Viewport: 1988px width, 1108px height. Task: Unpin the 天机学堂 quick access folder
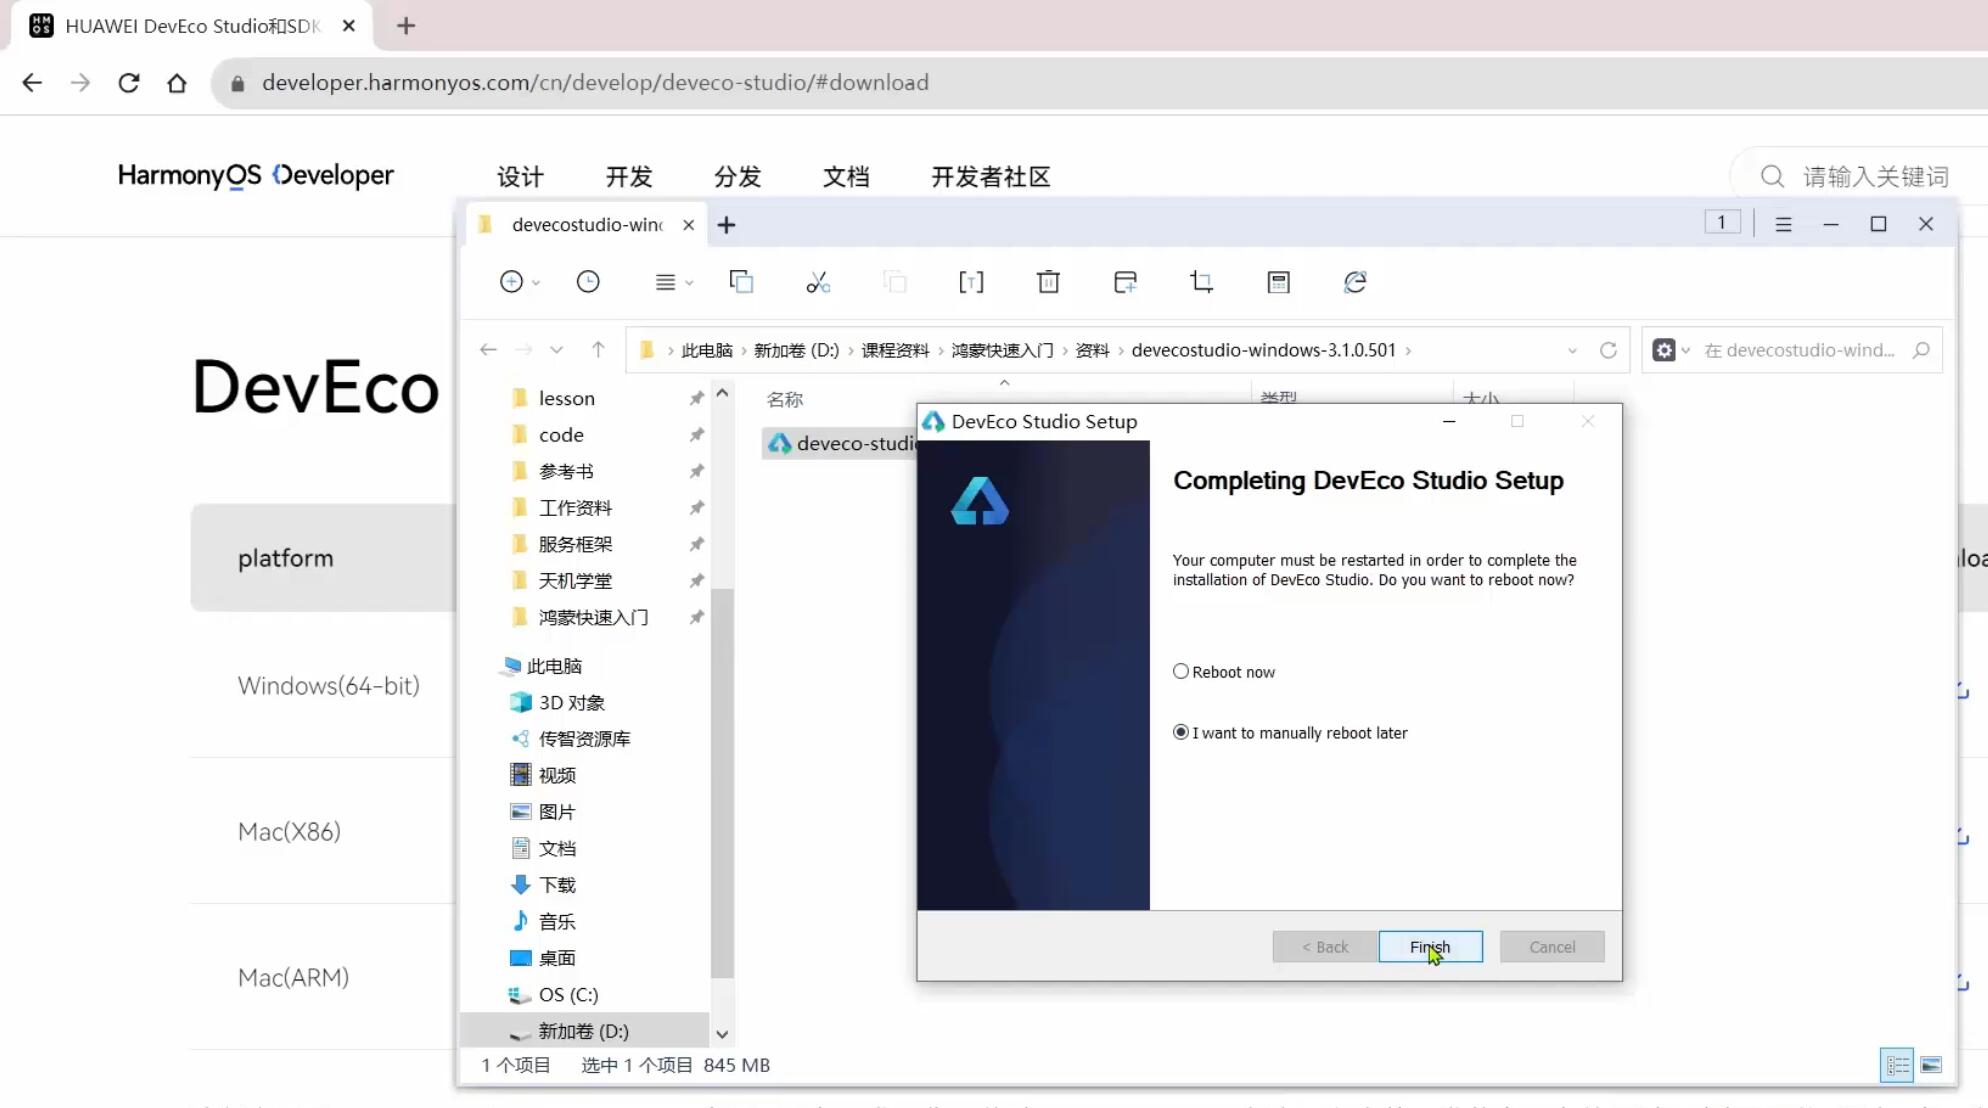pos(696,581)
